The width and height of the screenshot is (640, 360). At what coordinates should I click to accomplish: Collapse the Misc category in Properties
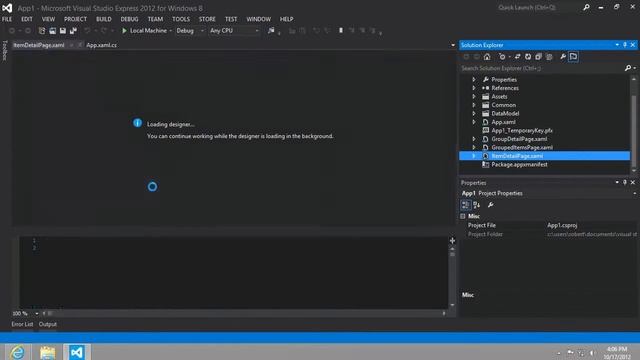463,216
